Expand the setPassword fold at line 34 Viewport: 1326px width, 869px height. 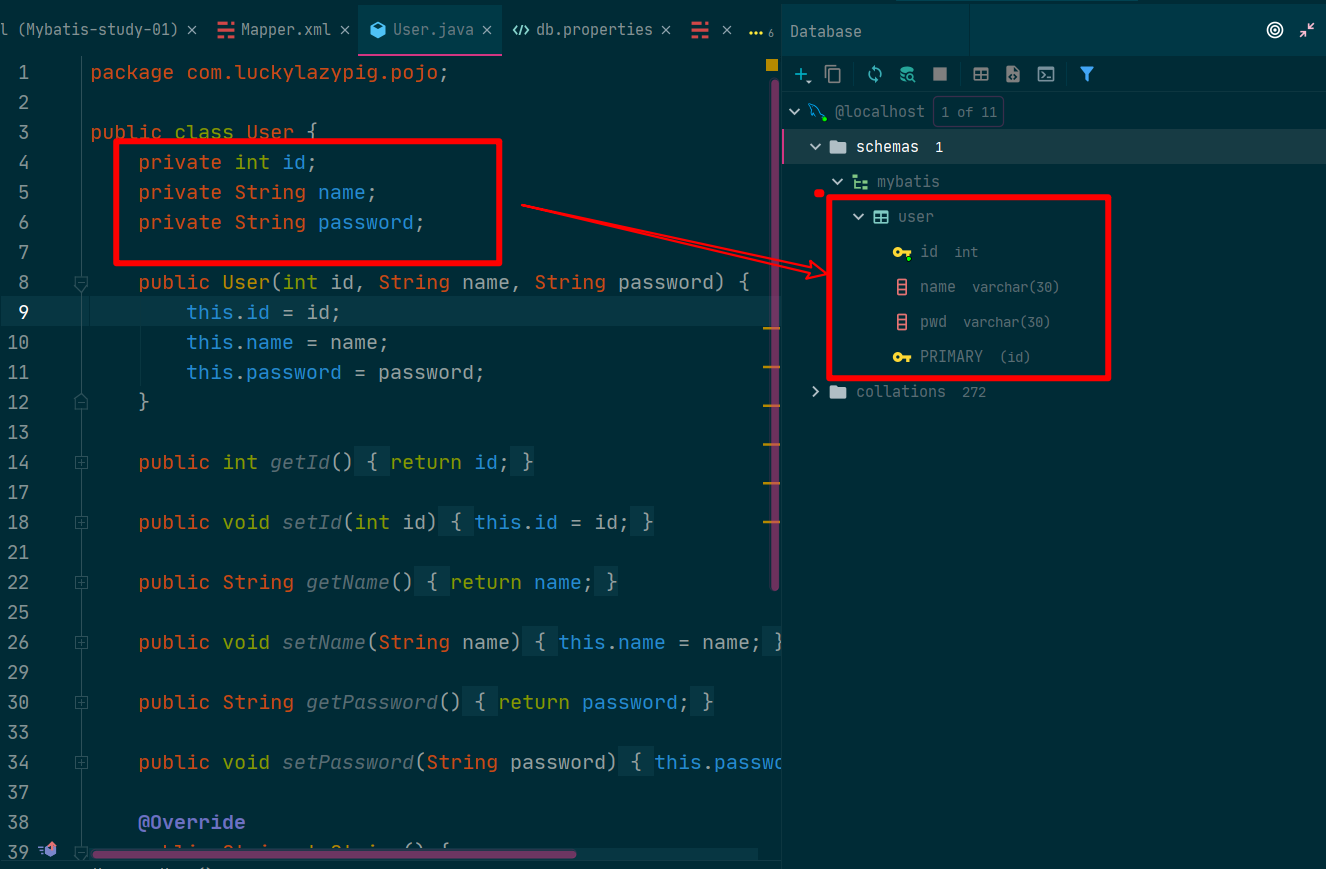(81, 763)
